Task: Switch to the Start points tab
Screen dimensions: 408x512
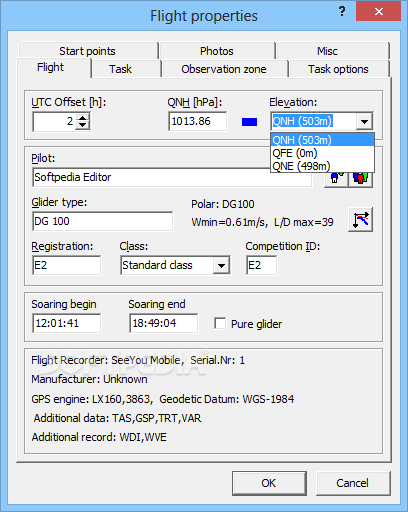Action: (x=87, y=51)
